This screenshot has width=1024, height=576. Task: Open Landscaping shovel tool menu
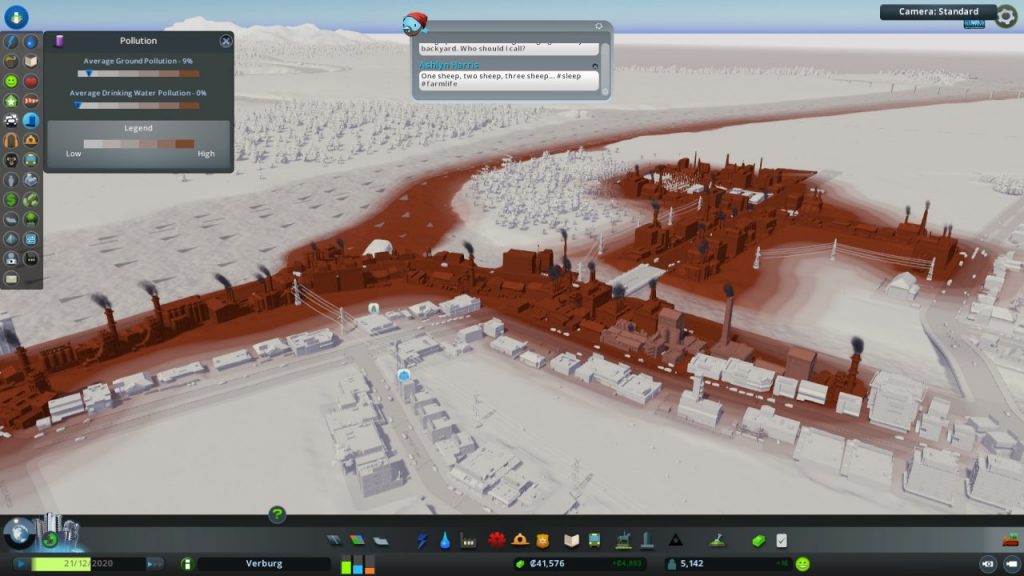(x=717, y=540)
